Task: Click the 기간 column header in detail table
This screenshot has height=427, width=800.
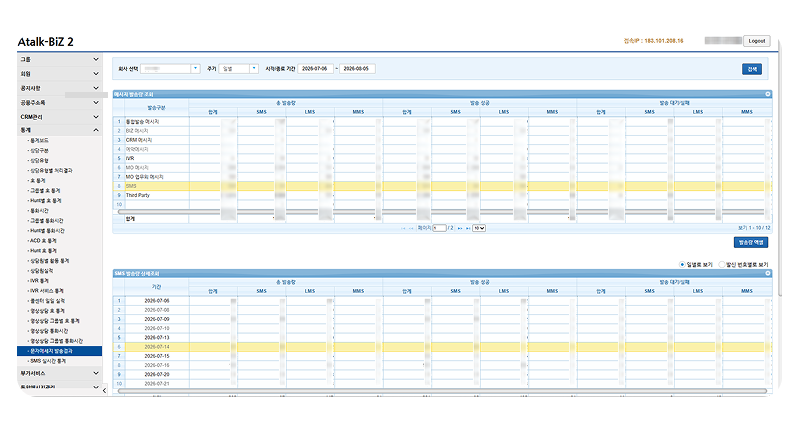Action: tap(157, 287)
